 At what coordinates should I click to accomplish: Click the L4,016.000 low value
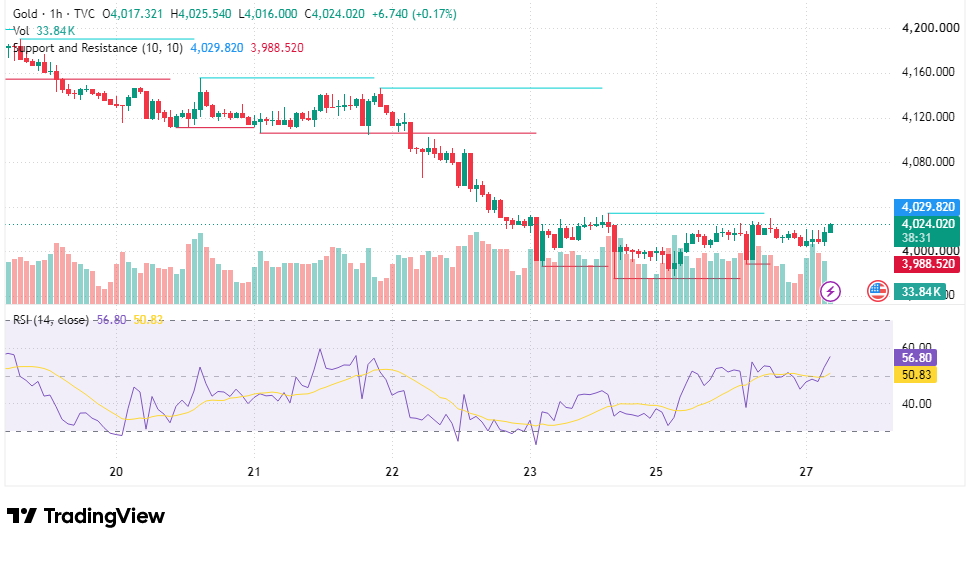pyautogui.click(x=268, y=14)
